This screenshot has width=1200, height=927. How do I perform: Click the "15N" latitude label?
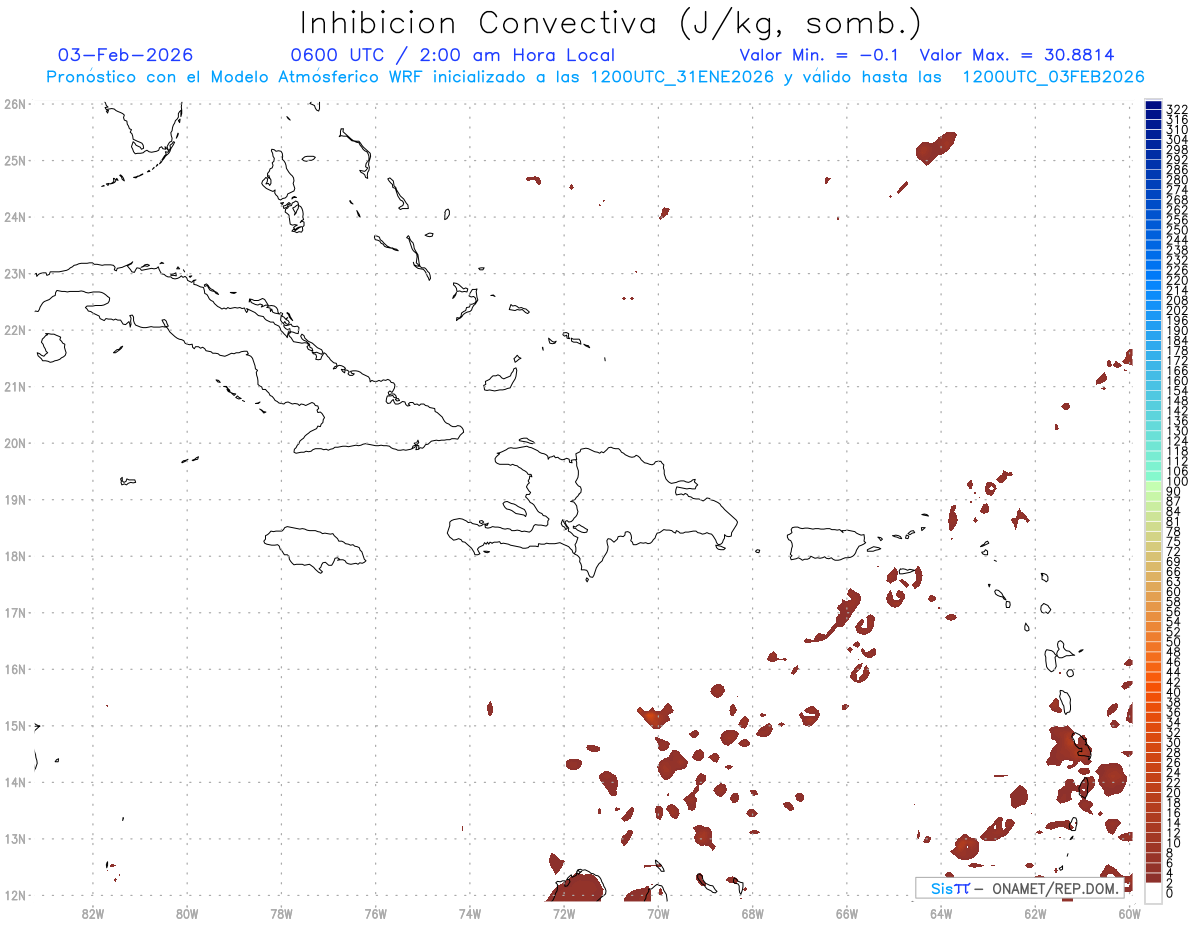pos(14,725)
